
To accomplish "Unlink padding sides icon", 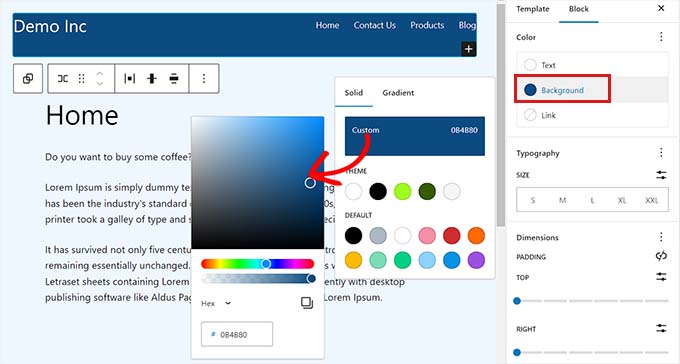I will coord(661,256).
